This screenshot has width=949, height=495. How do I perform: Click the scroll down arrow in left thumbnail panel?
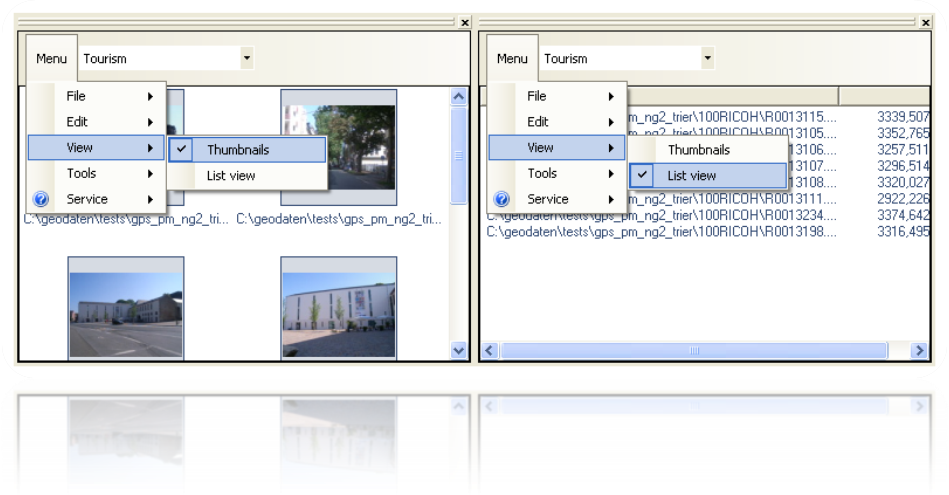click(459, 350)
